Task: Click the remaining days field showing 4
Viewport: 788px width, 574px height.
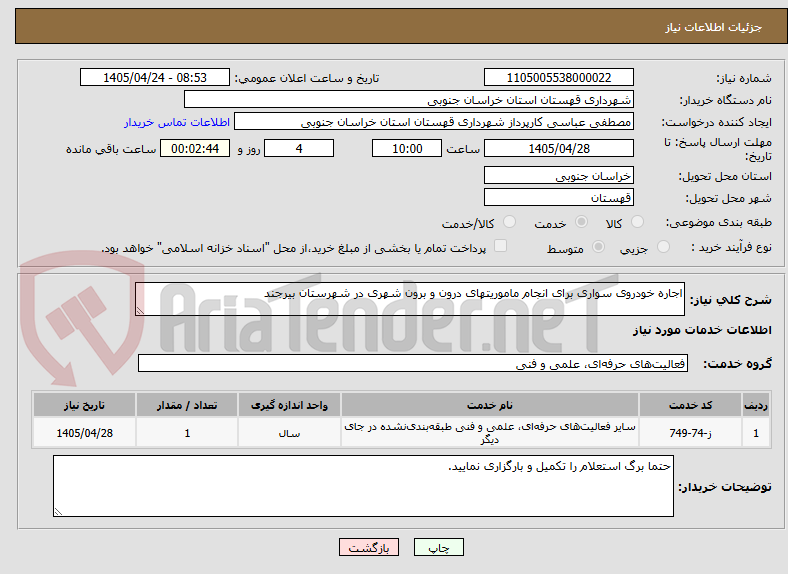Action: pos(299,148)
